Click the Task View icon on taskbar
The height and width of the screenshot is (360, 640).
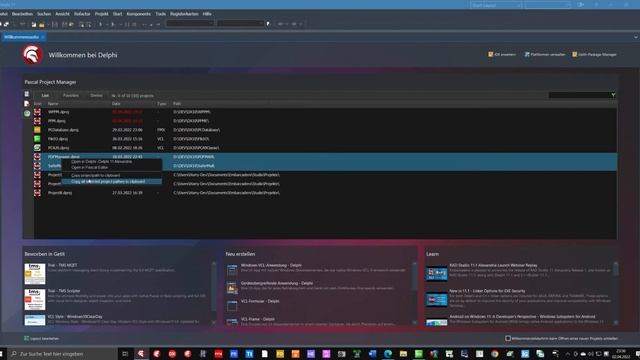(125, 353)
